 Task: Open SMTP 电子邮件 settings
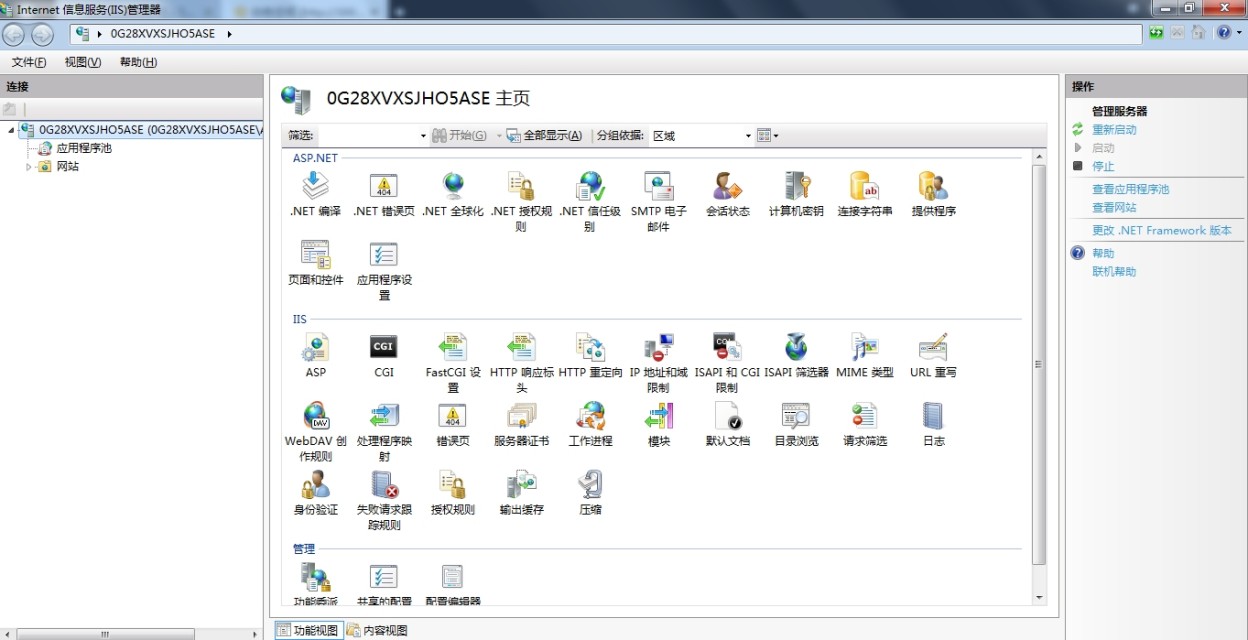[658, 200]
